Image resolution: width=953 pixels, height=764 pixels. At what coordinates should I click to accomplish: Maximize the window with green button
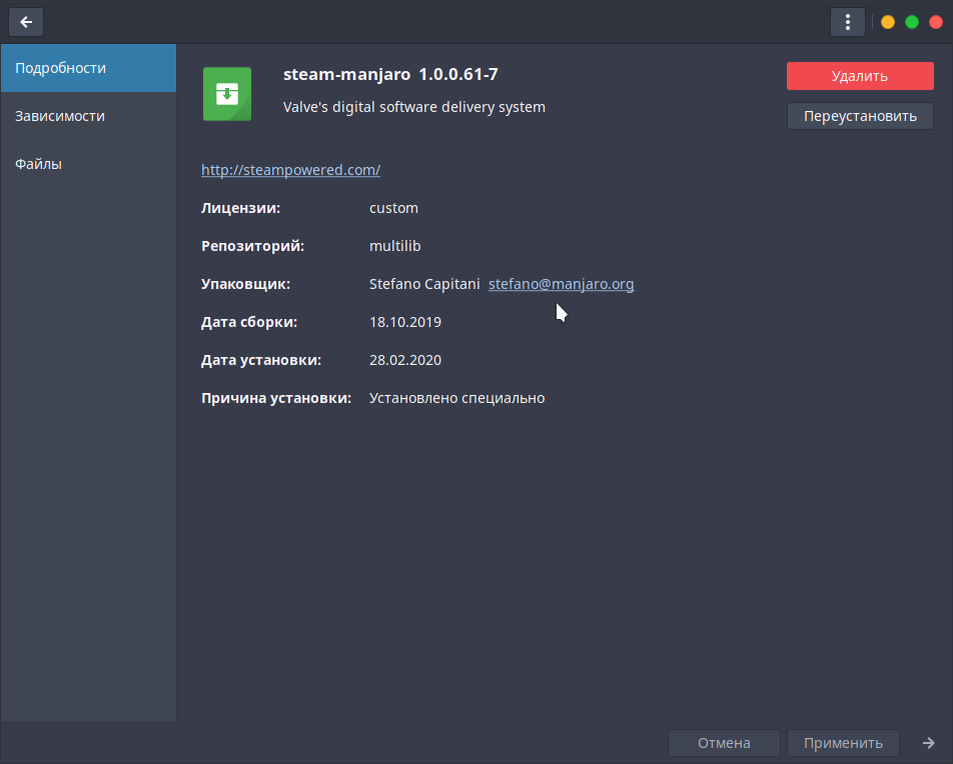(912, 22)
